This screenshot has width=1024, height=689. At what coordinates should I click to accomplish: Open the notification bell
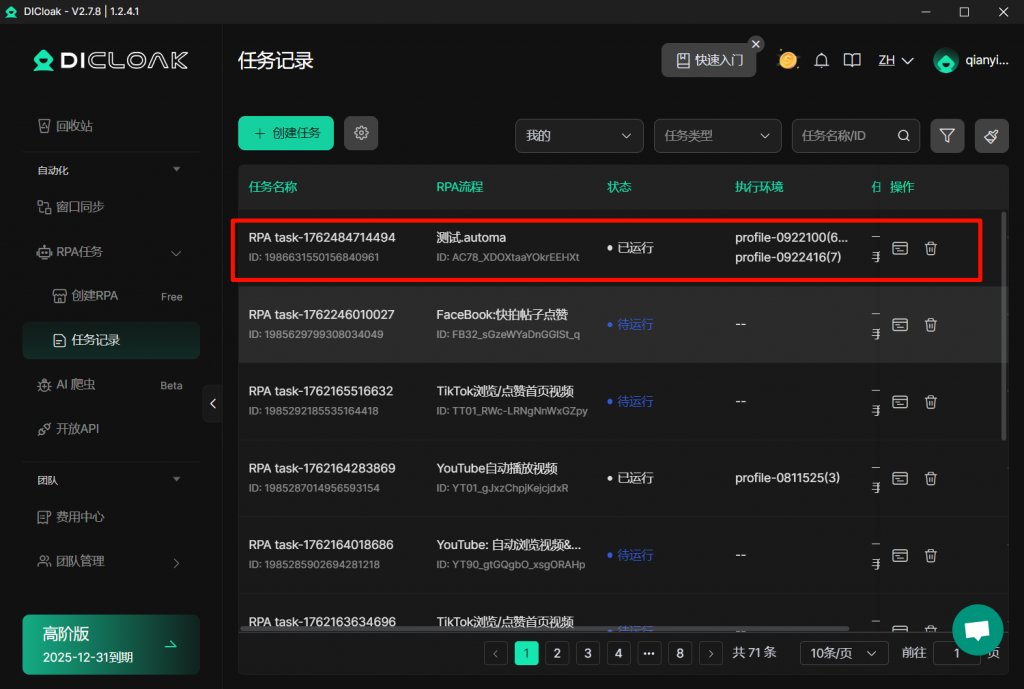pyautogui.click(x=821, y=60)
